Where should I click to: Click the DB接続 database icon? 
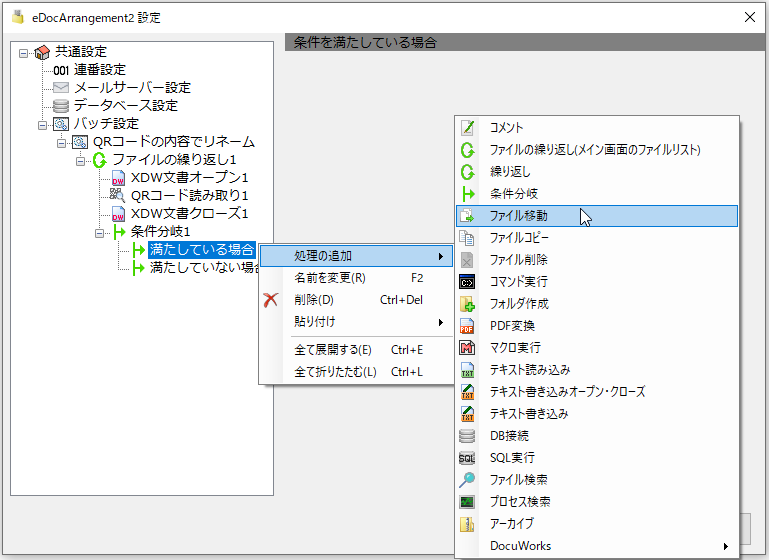pos(467,435)
